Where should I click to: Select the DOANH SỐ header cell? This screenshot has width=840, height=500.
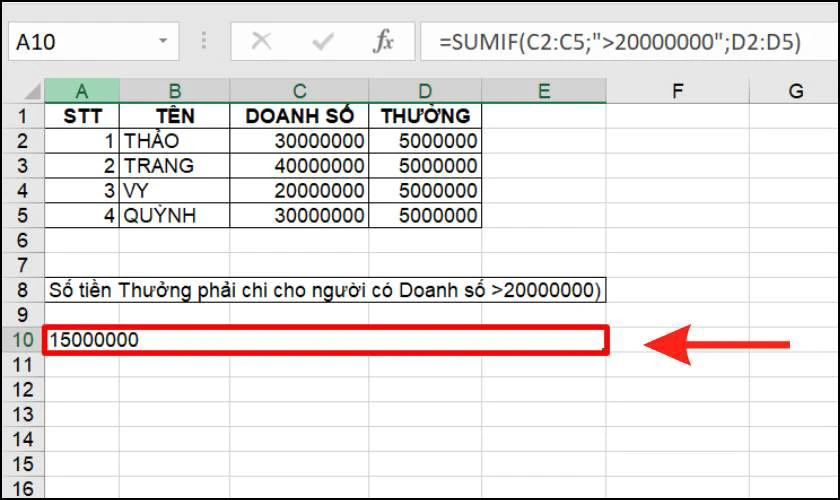tap(299, 116)
